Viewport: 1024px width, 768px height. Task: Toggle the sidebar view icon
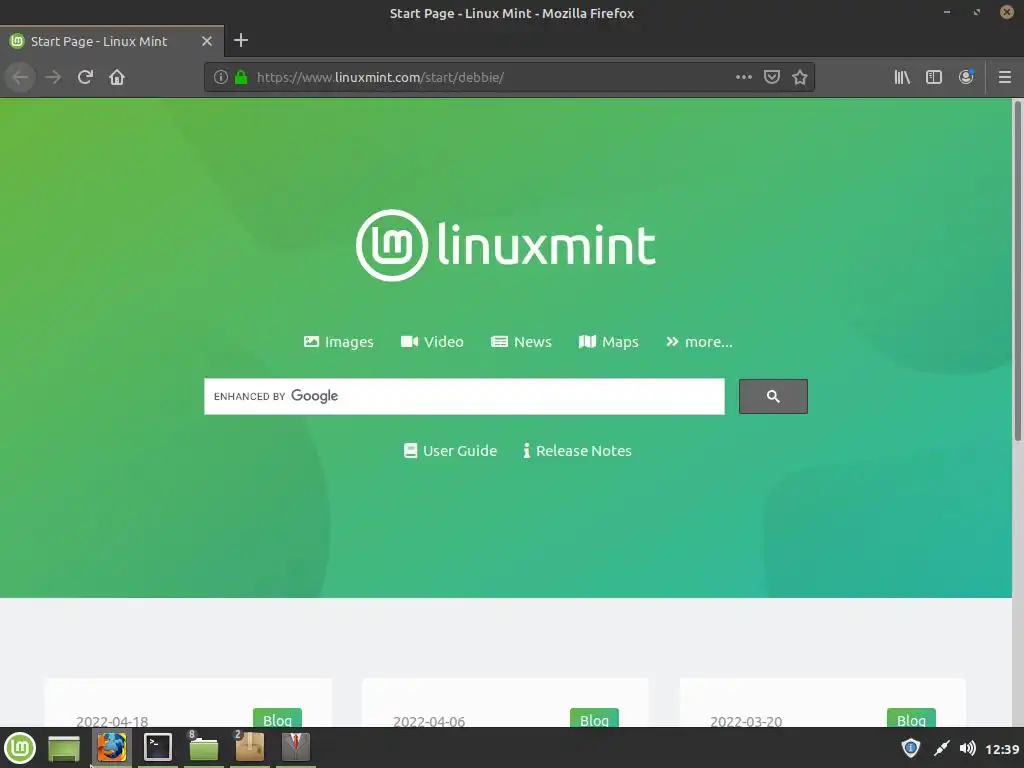934,77
